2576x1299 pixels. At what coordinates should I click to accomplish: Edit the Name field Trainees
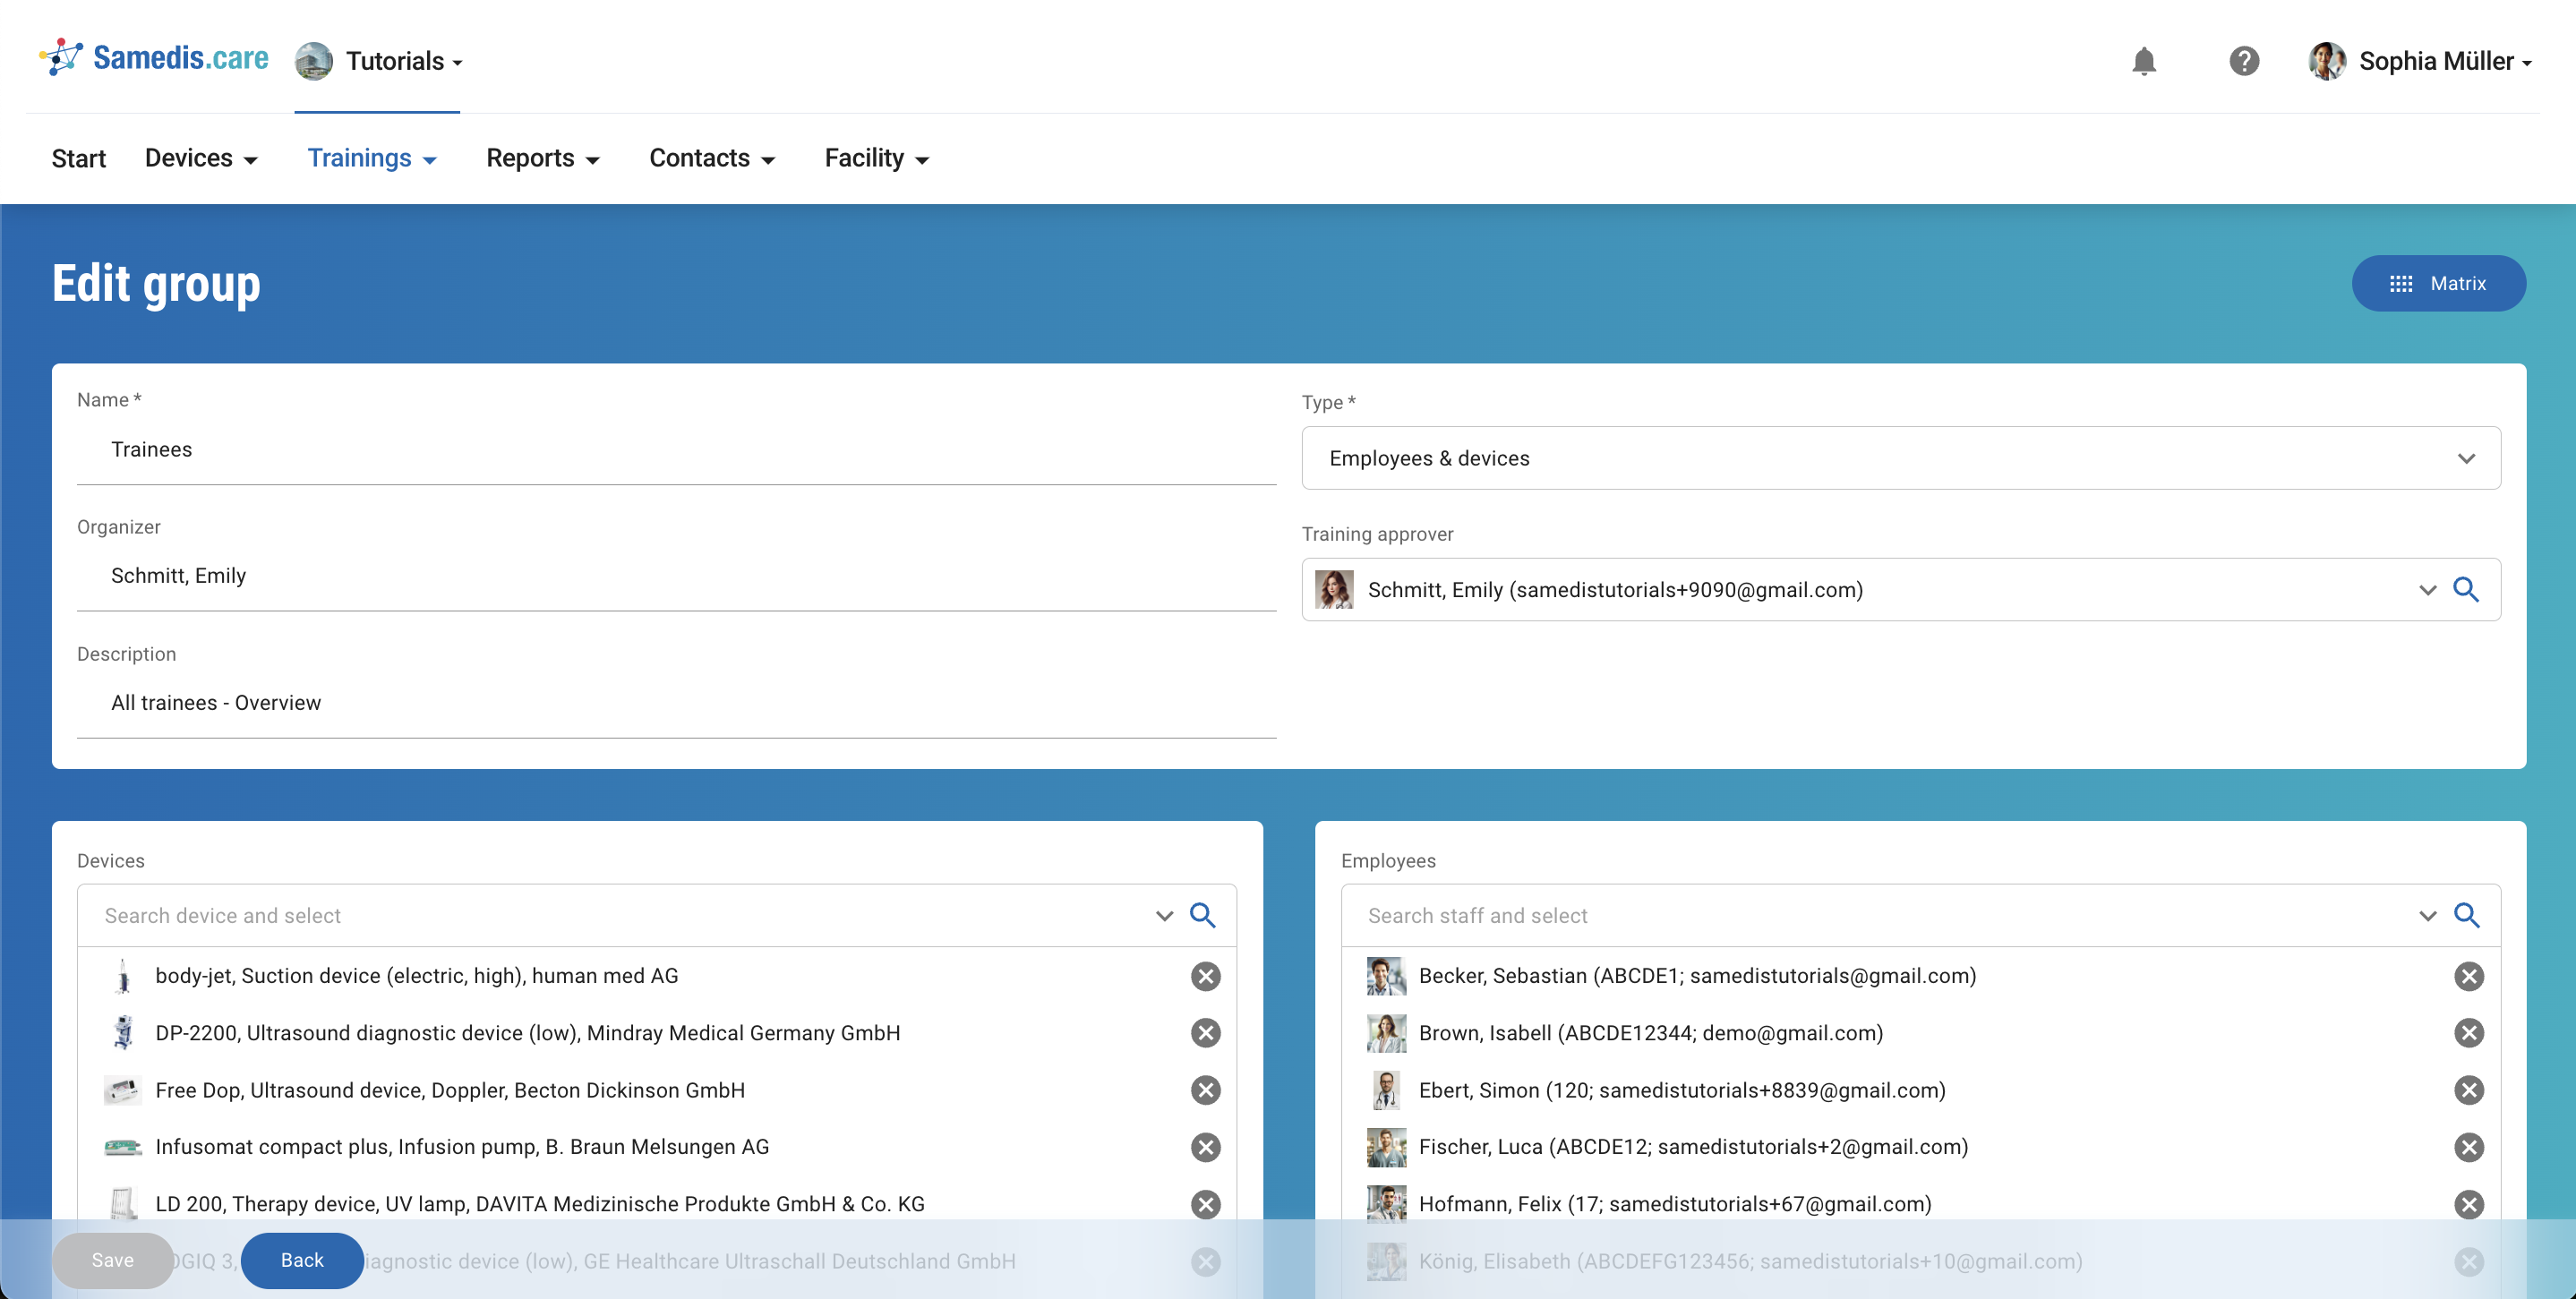coord(676,450)
